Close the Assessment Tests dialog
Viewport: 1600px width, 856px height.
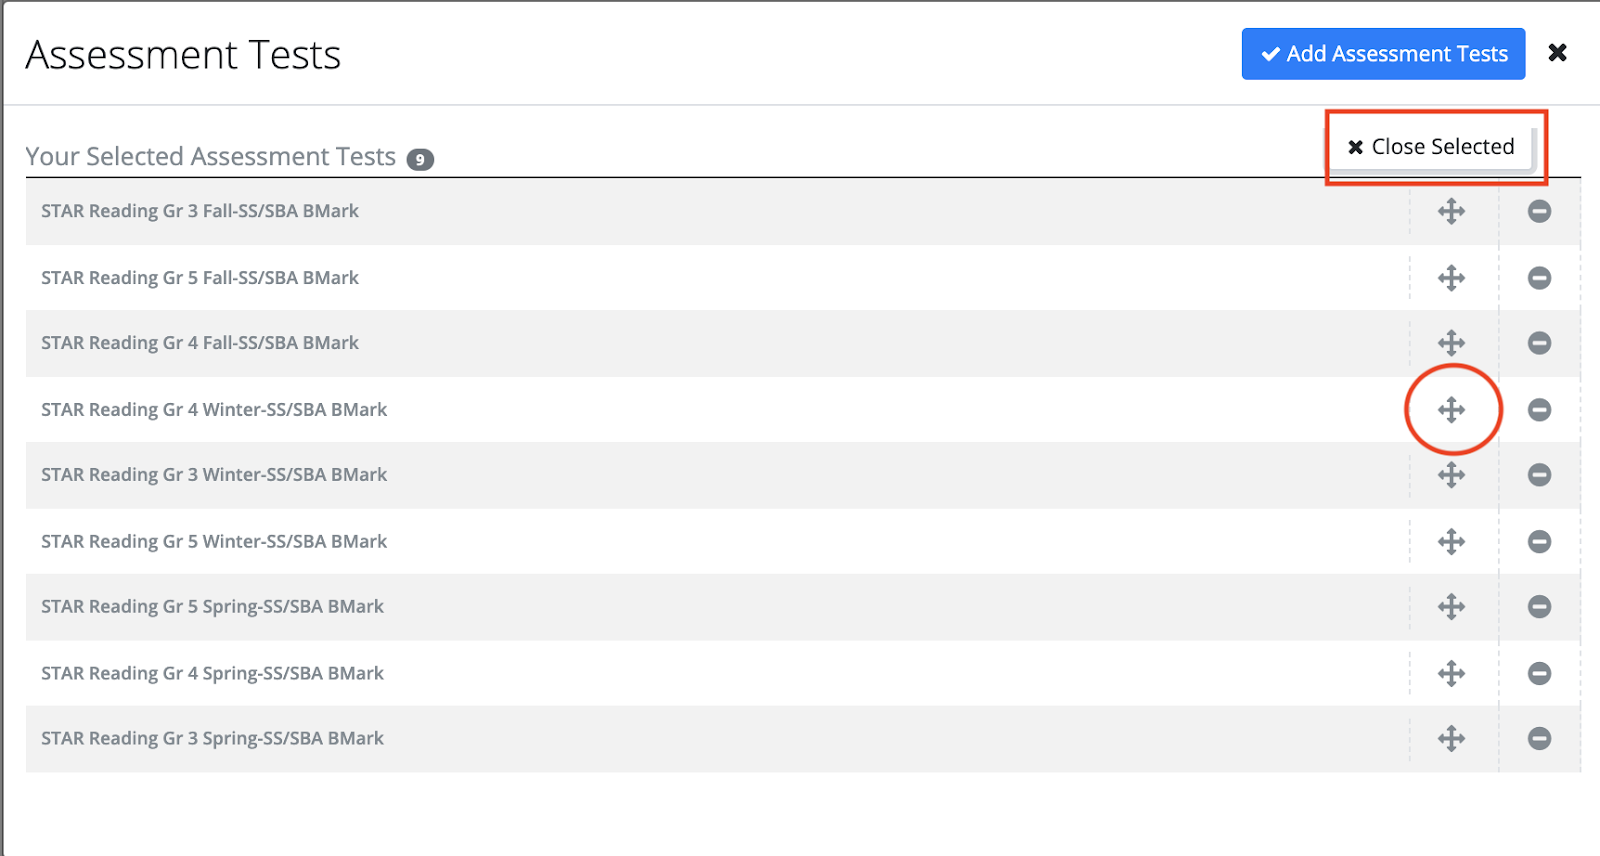pyautogui.click(x=1557, y=53)
